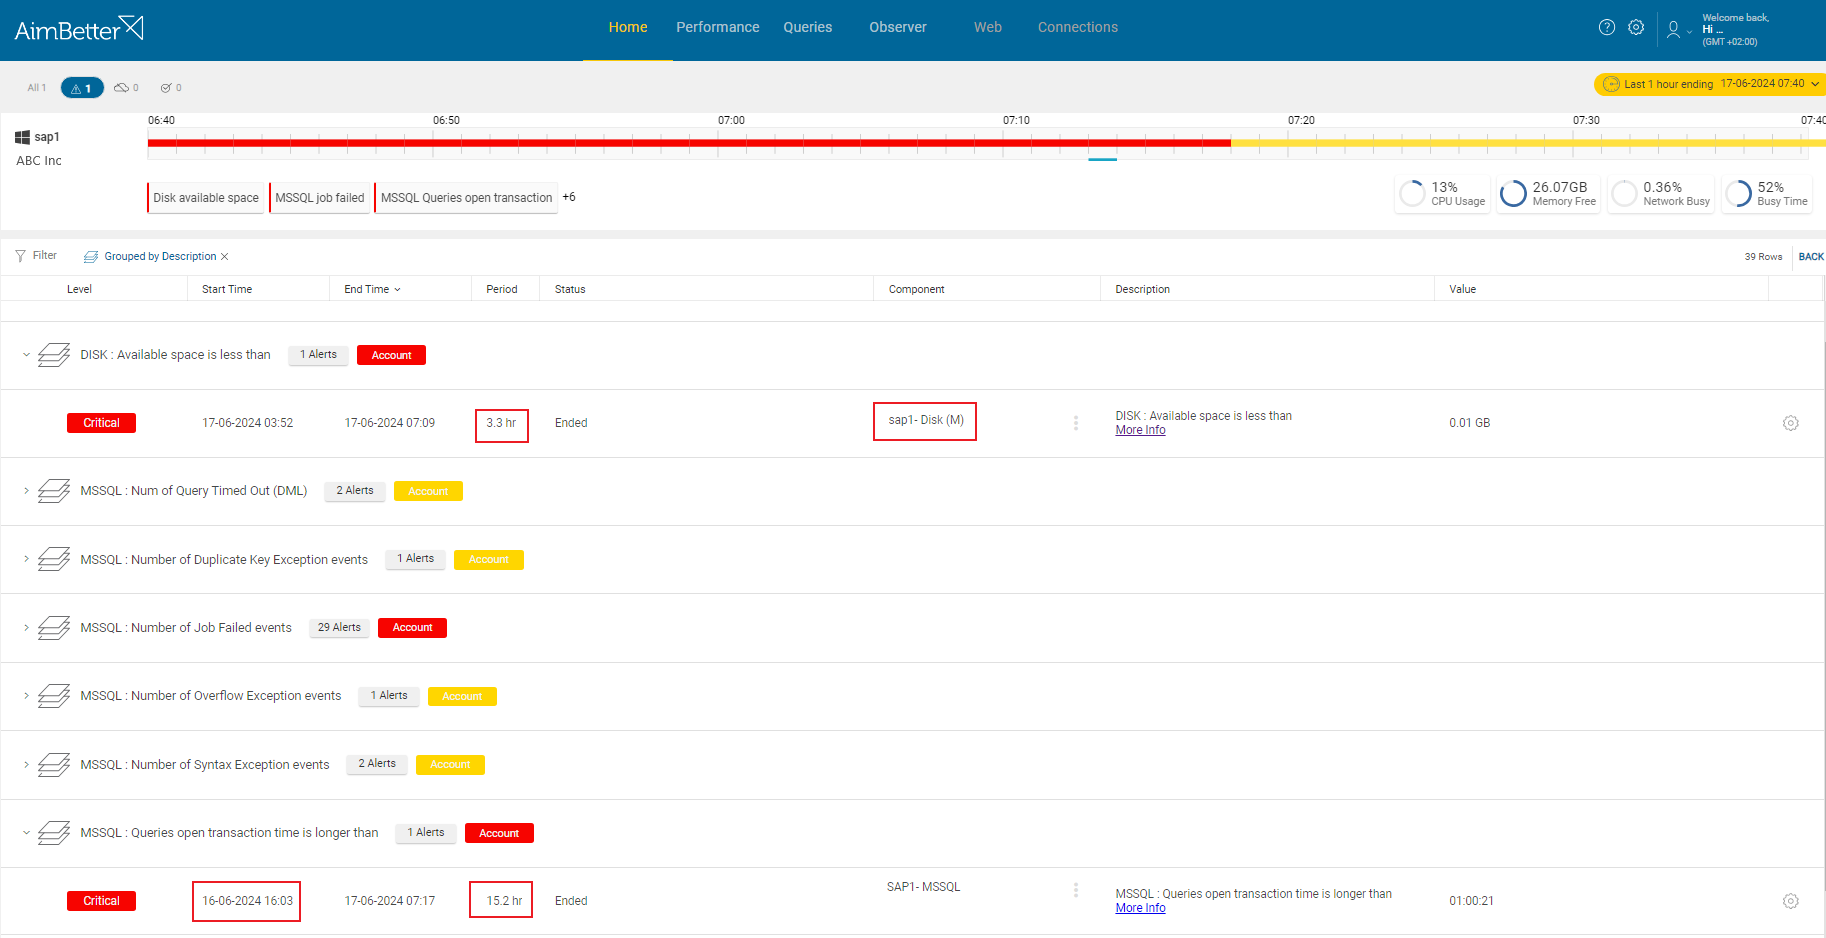This screenshot has height=938, width=1826.
Task: Click the stack icon of Duplicate Key Exception group
Action: pos(54,559)
